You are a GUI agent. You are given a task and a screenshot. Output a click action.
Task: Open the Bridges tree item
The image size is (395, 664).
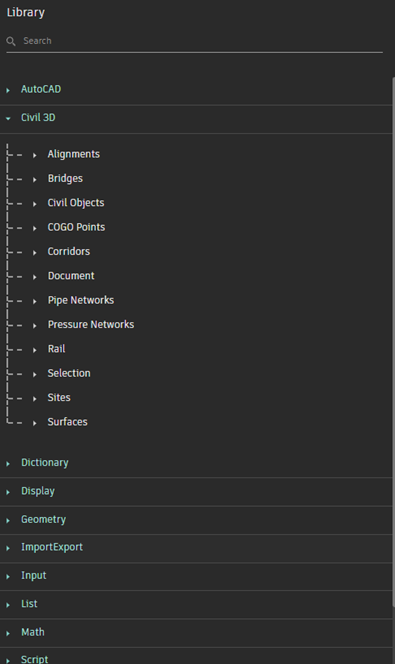pos(65,179)
